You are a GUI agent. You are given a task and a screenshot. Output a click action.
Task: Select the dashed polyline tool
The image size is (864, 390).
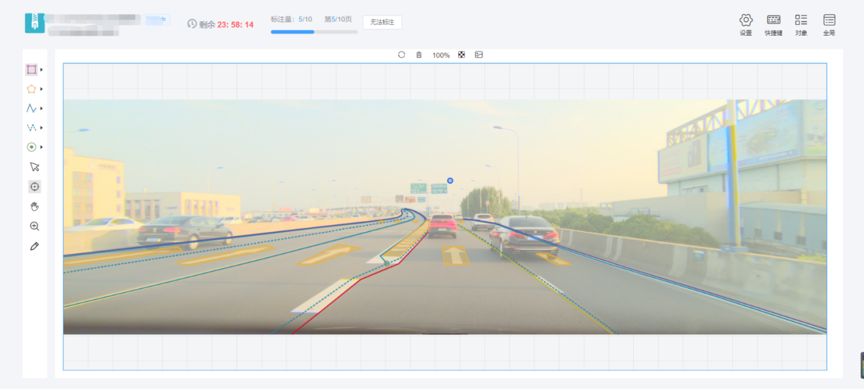tap(31, 128)
